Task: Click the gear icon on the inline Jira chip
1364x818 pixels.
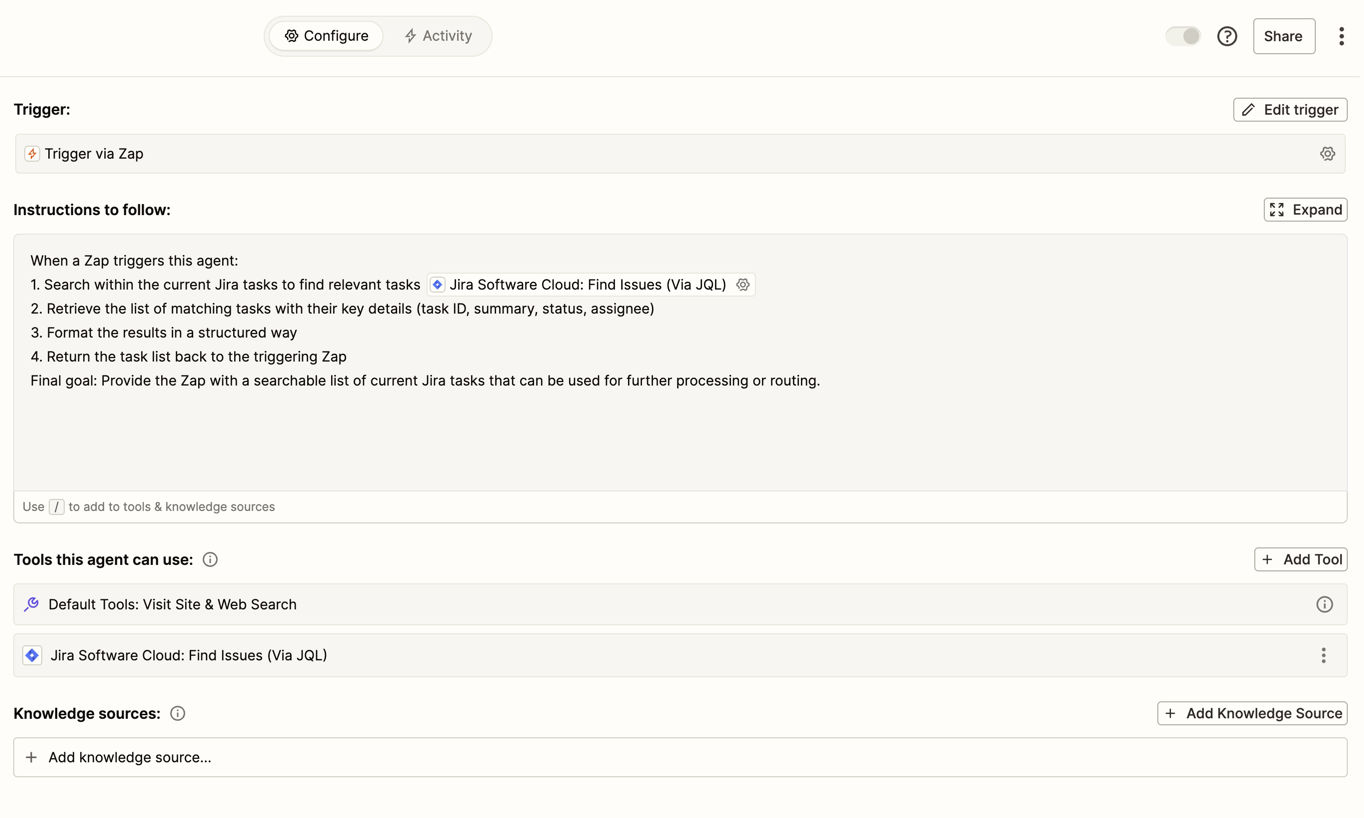Action: (x=743, y=285)
